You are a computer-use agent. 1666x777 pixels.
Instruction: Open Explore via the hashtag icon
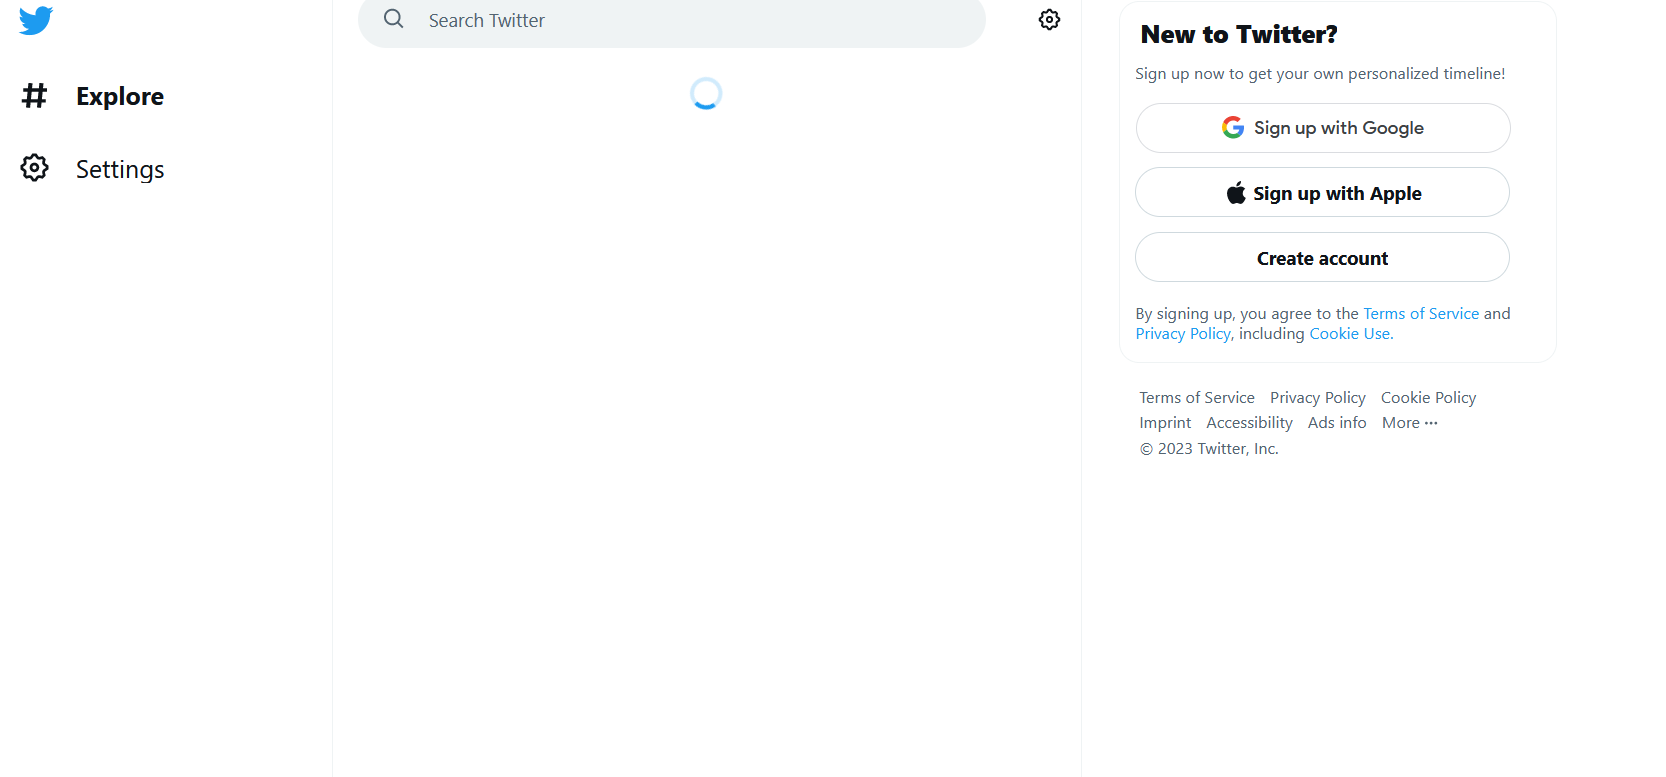[x=35, y=96]
